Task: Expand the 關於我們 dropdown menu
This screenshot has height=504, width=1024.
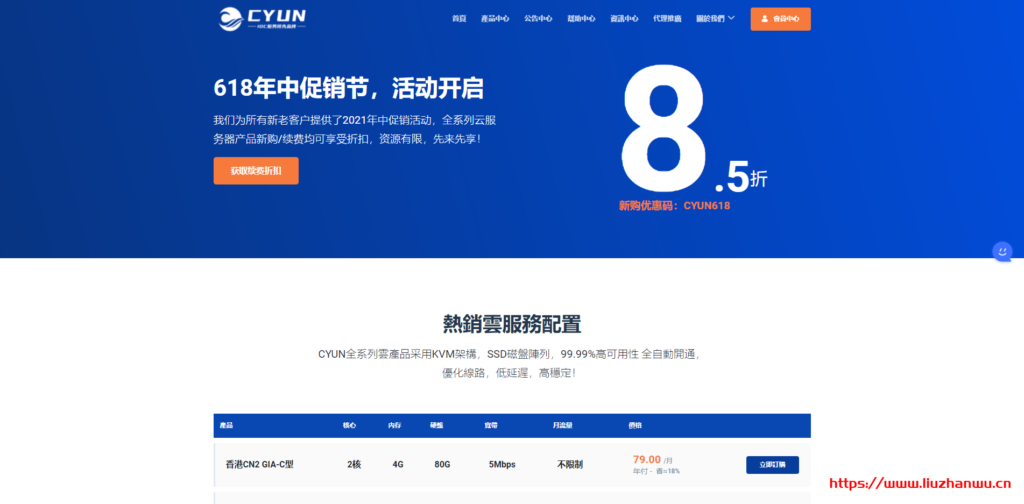Action: (x=715, y=18)
